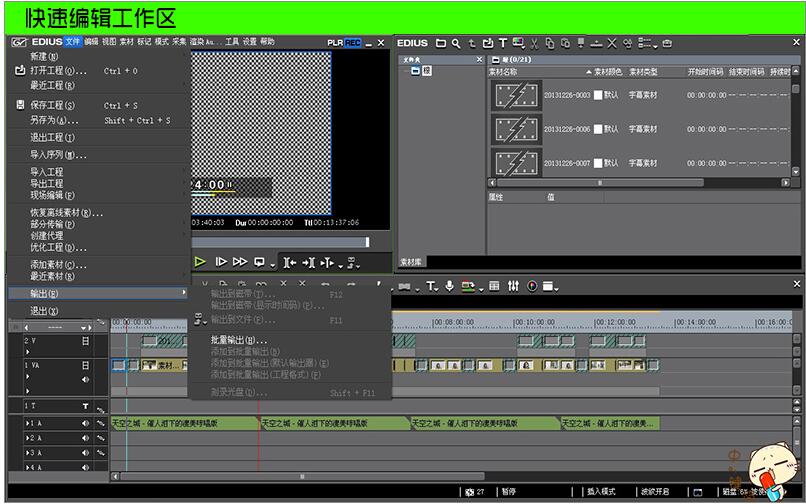Select 保存工程(S) menu item
Image resolution: width=806 pixels, height=504 pixels.
point(98,105)
